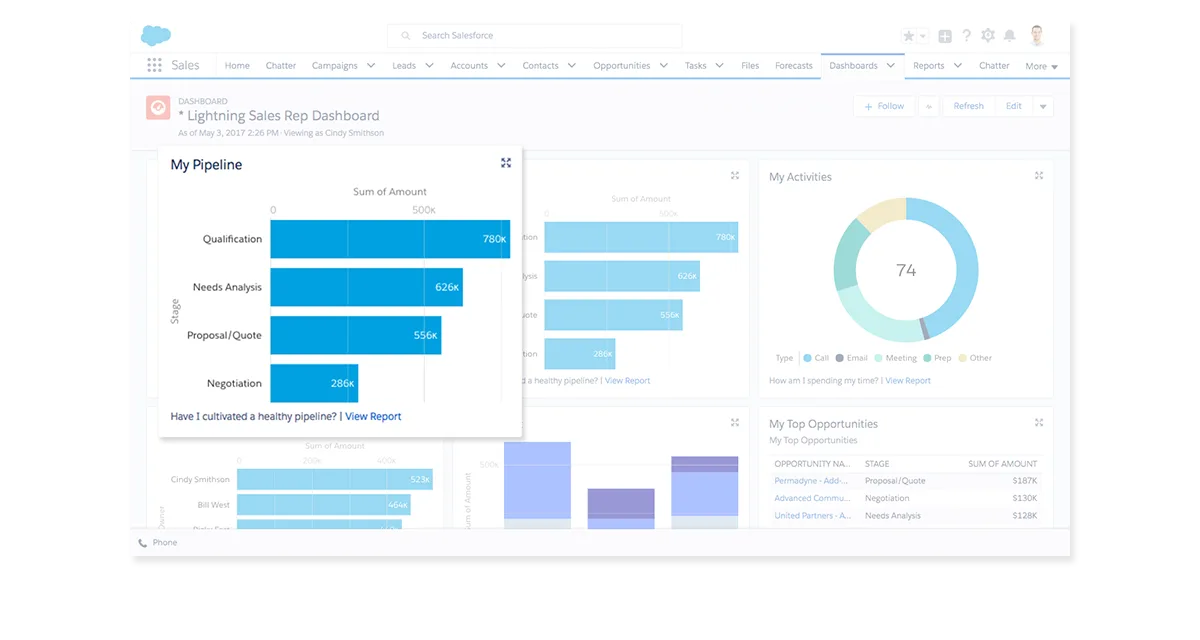Click the donut chart center value 74
1200x640 pixels.
pyautogui.click(x=906, y=270)
